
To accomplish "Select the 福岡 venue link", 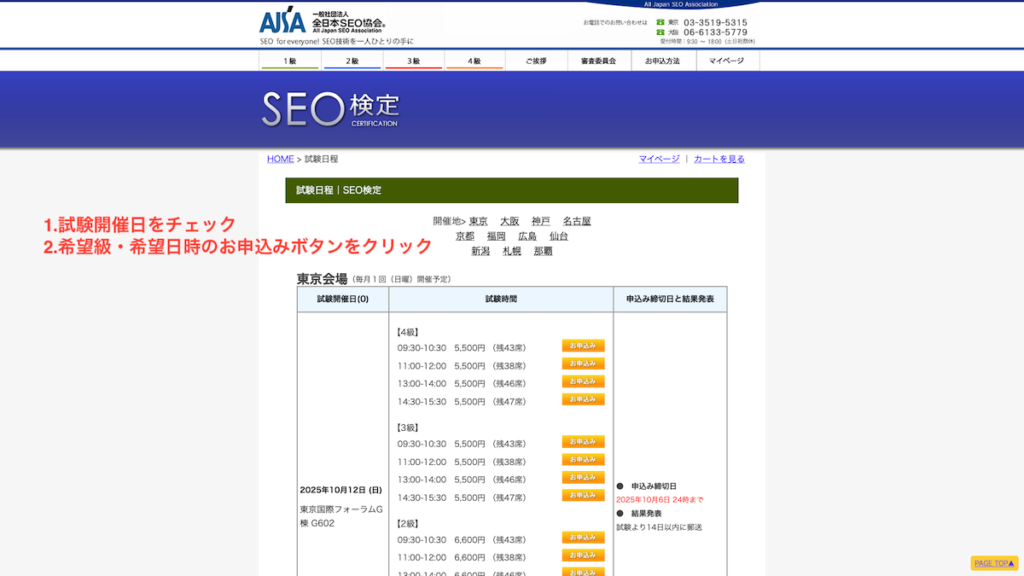I will pos(495,236).
